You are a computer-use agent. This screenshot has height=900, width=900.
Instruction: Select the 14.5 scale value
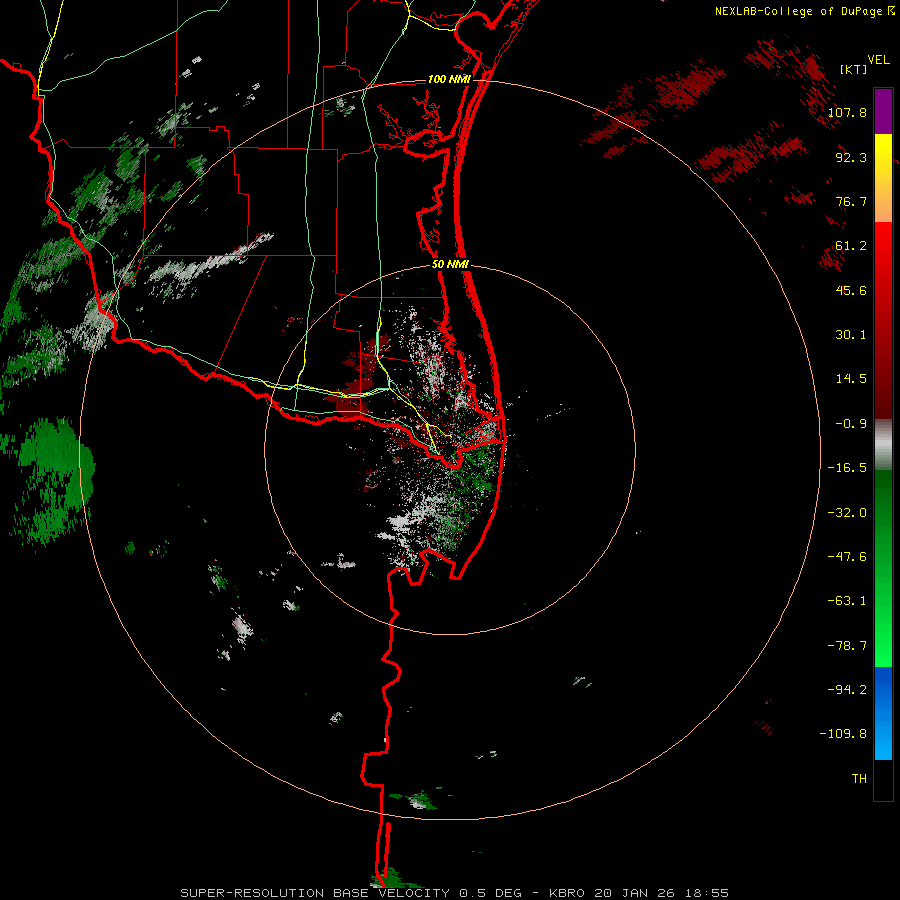point(851,379)
